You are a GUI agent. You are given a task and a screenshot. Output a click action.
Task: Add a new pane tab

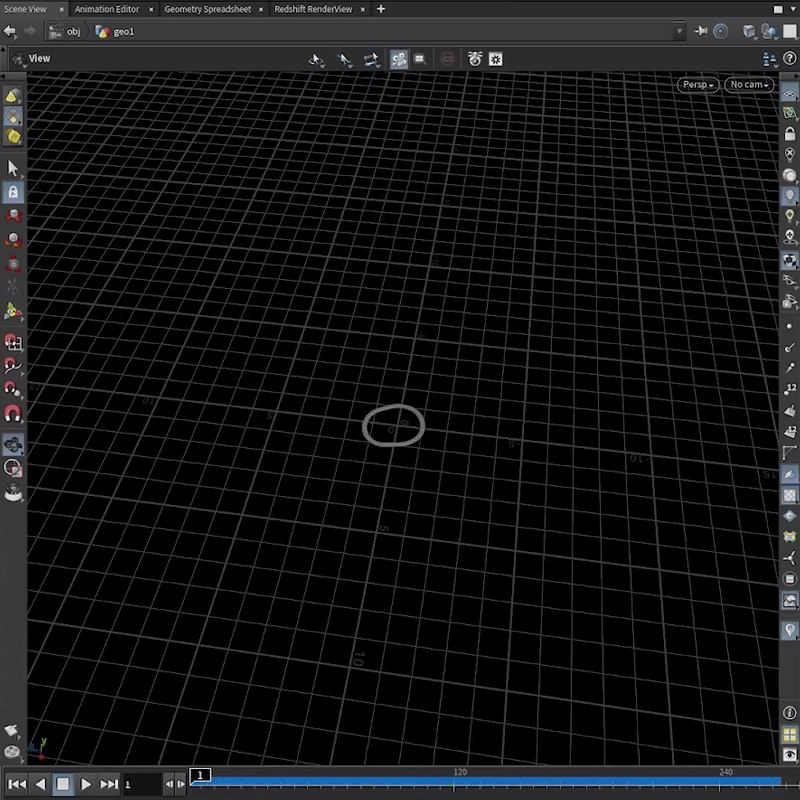pyautogui.click(x=381, y=9)
